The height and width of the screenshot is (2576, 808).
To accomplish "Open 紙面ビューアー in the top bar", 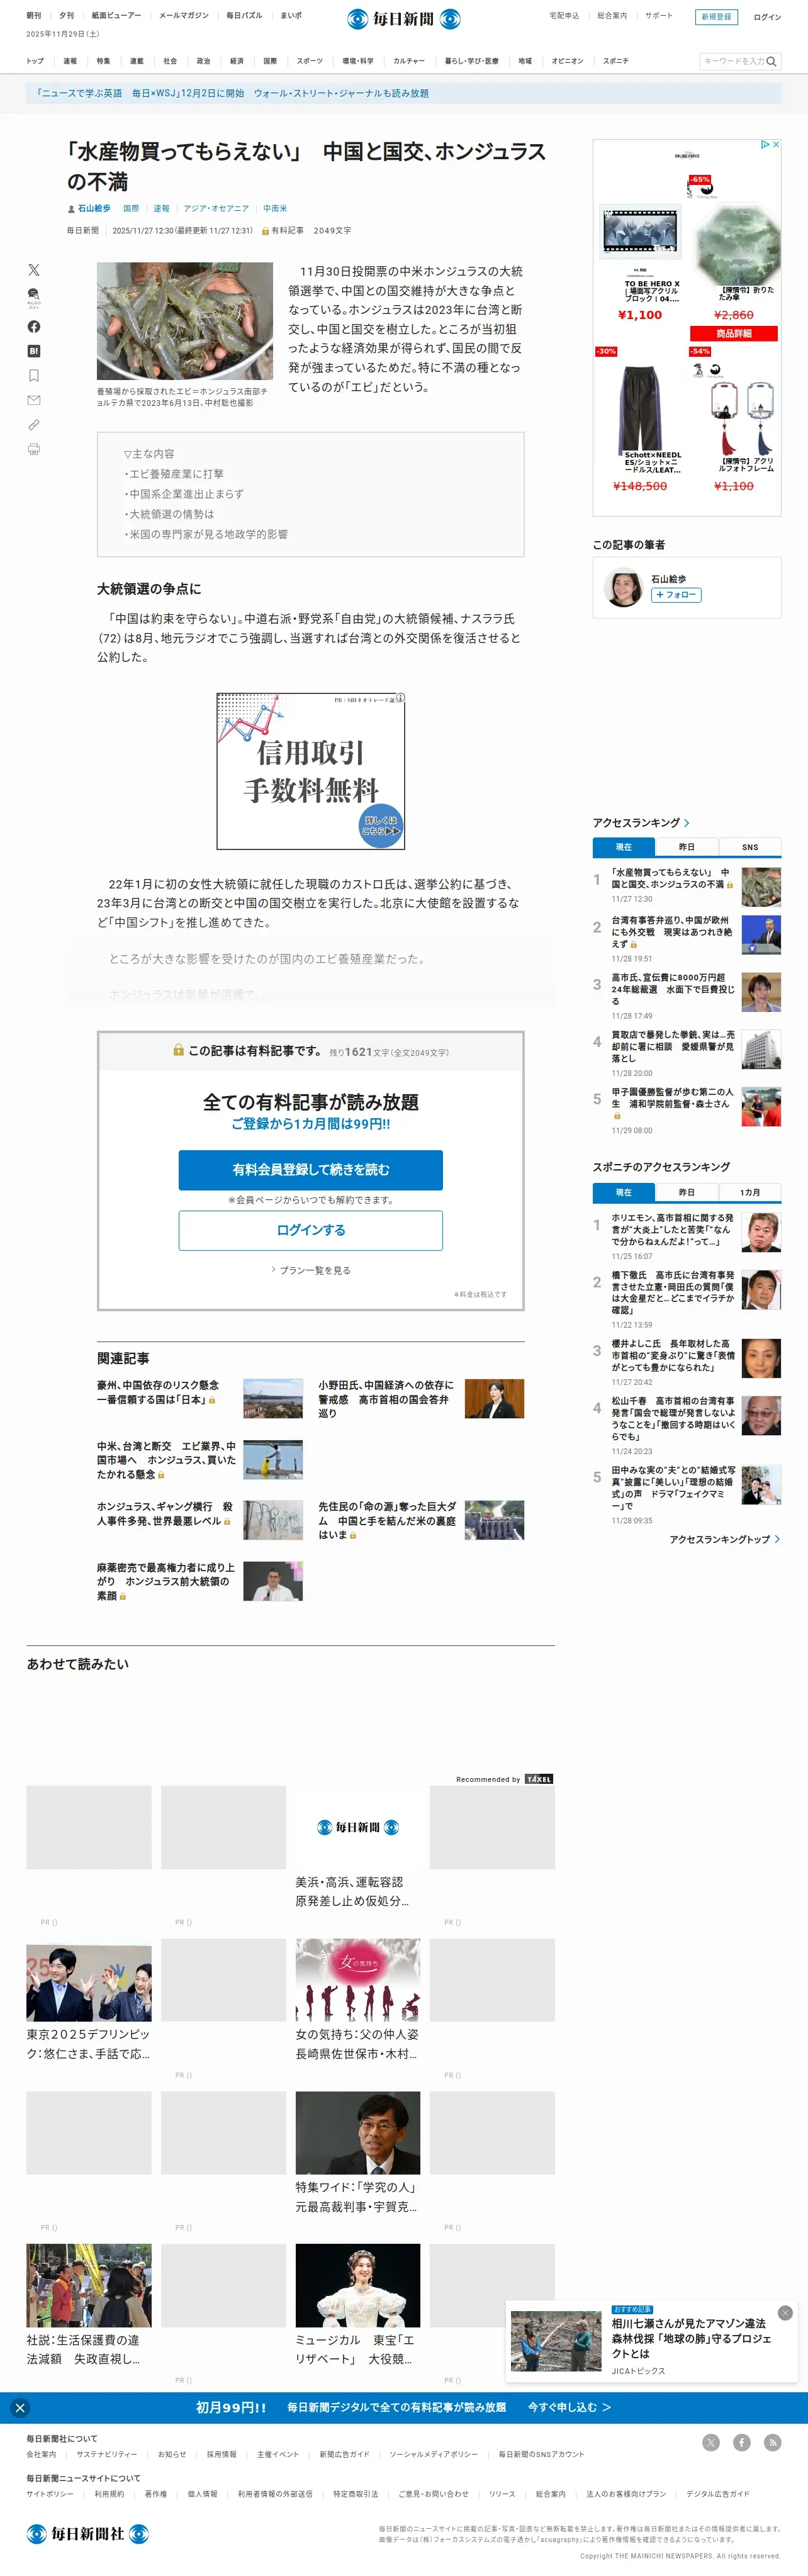I will point(116,16).
